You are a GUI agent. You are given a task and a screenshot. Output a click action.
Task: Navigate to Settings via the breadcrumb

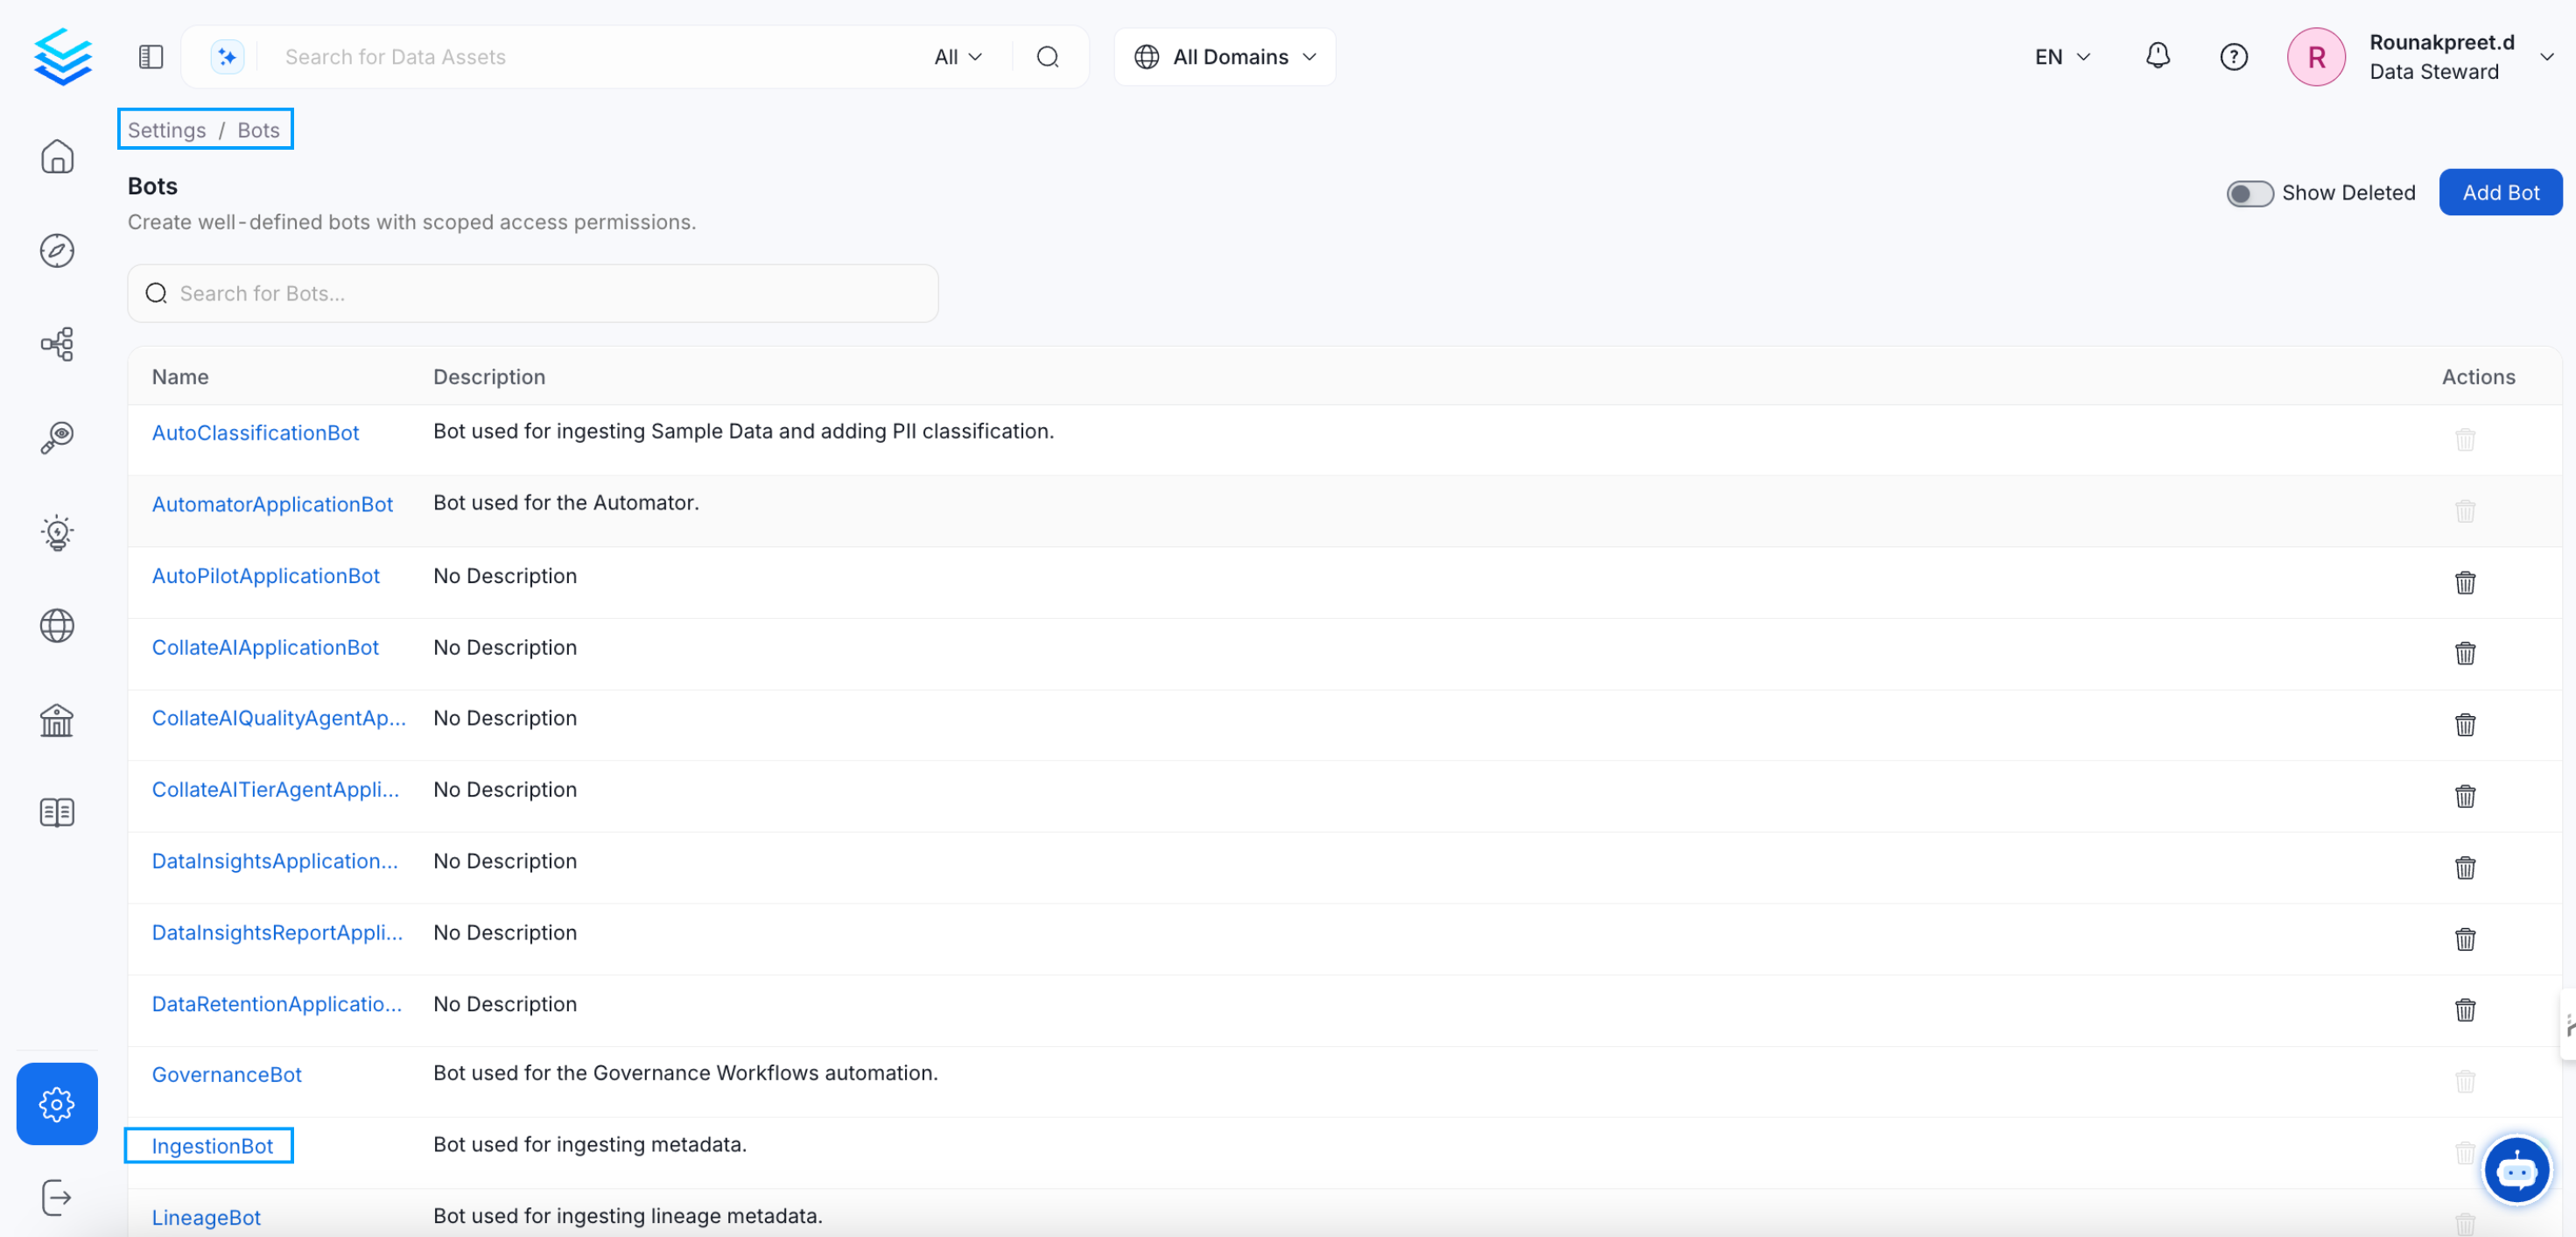pos(166,129)
